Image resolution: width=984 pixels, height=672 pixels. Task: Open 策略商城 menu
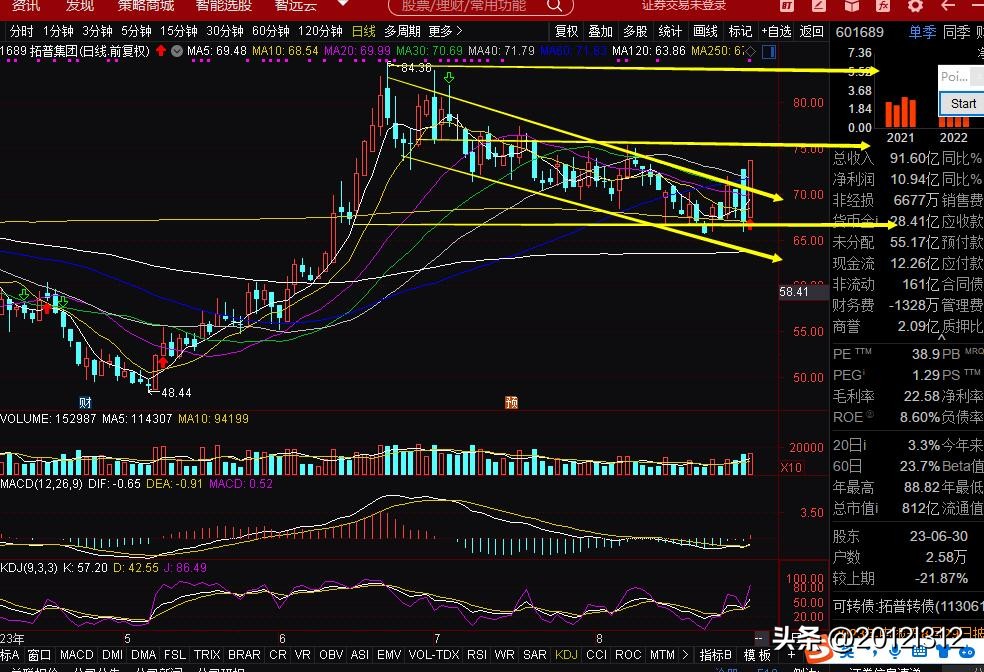[x=146, y=6]
